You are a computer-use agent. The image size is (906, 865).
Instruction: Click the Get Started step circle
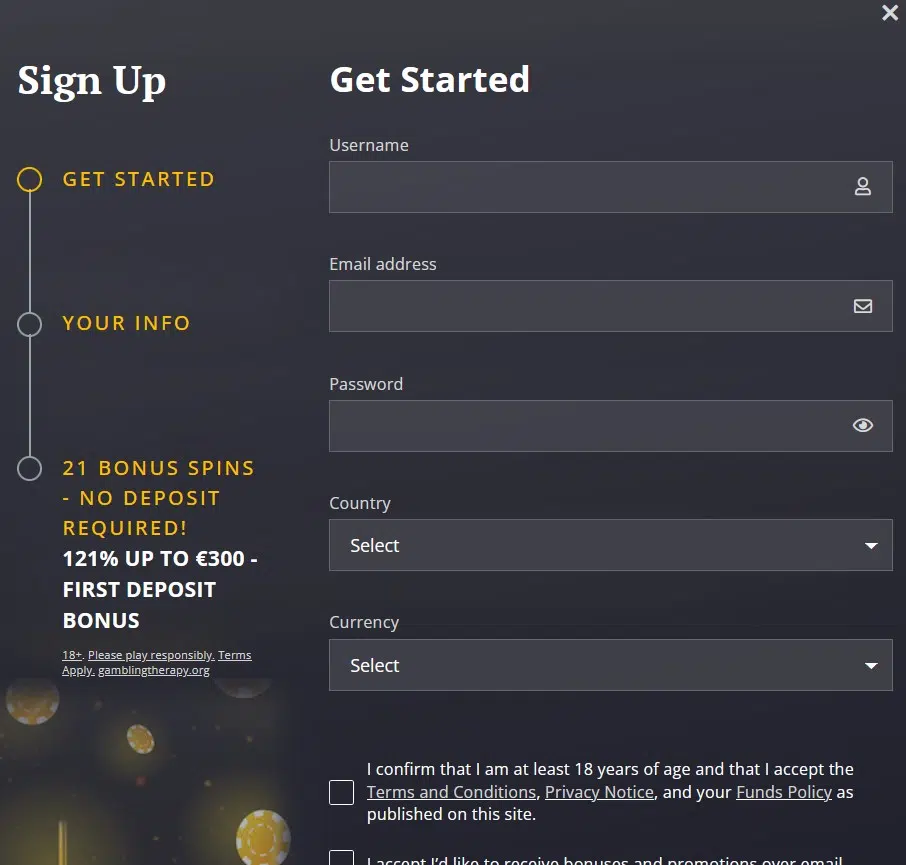click(29, 179)
